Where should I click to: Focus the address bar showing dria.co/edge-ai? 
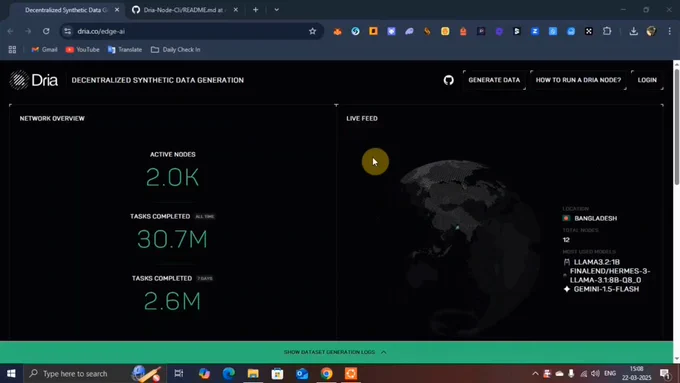tap(190, 31)
